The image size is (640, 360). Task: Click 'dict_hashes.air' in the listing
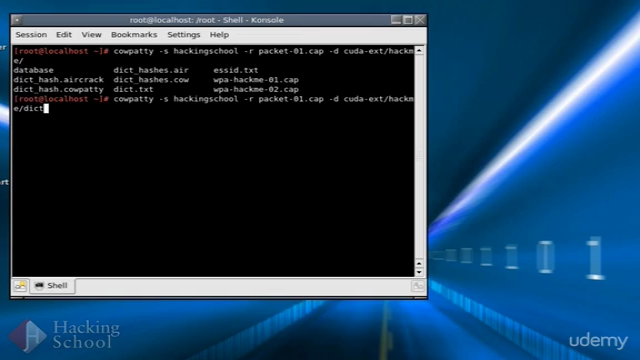click(x=151, y=70)
